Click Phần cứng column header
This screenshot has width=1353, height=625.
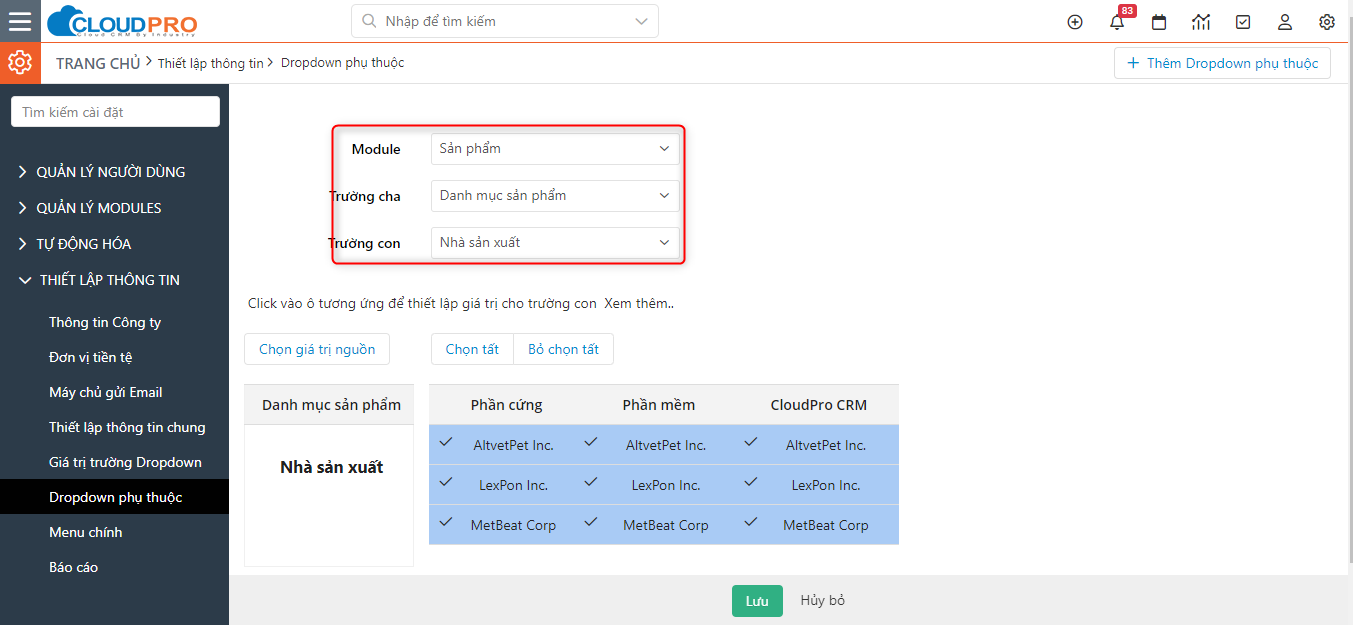506,405
